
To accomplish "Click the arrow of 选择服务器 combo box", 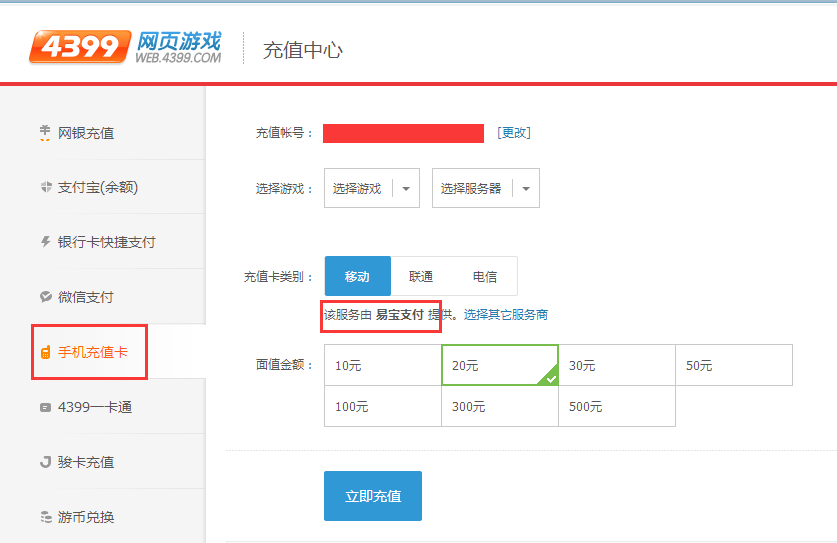I will coord(526,188).
